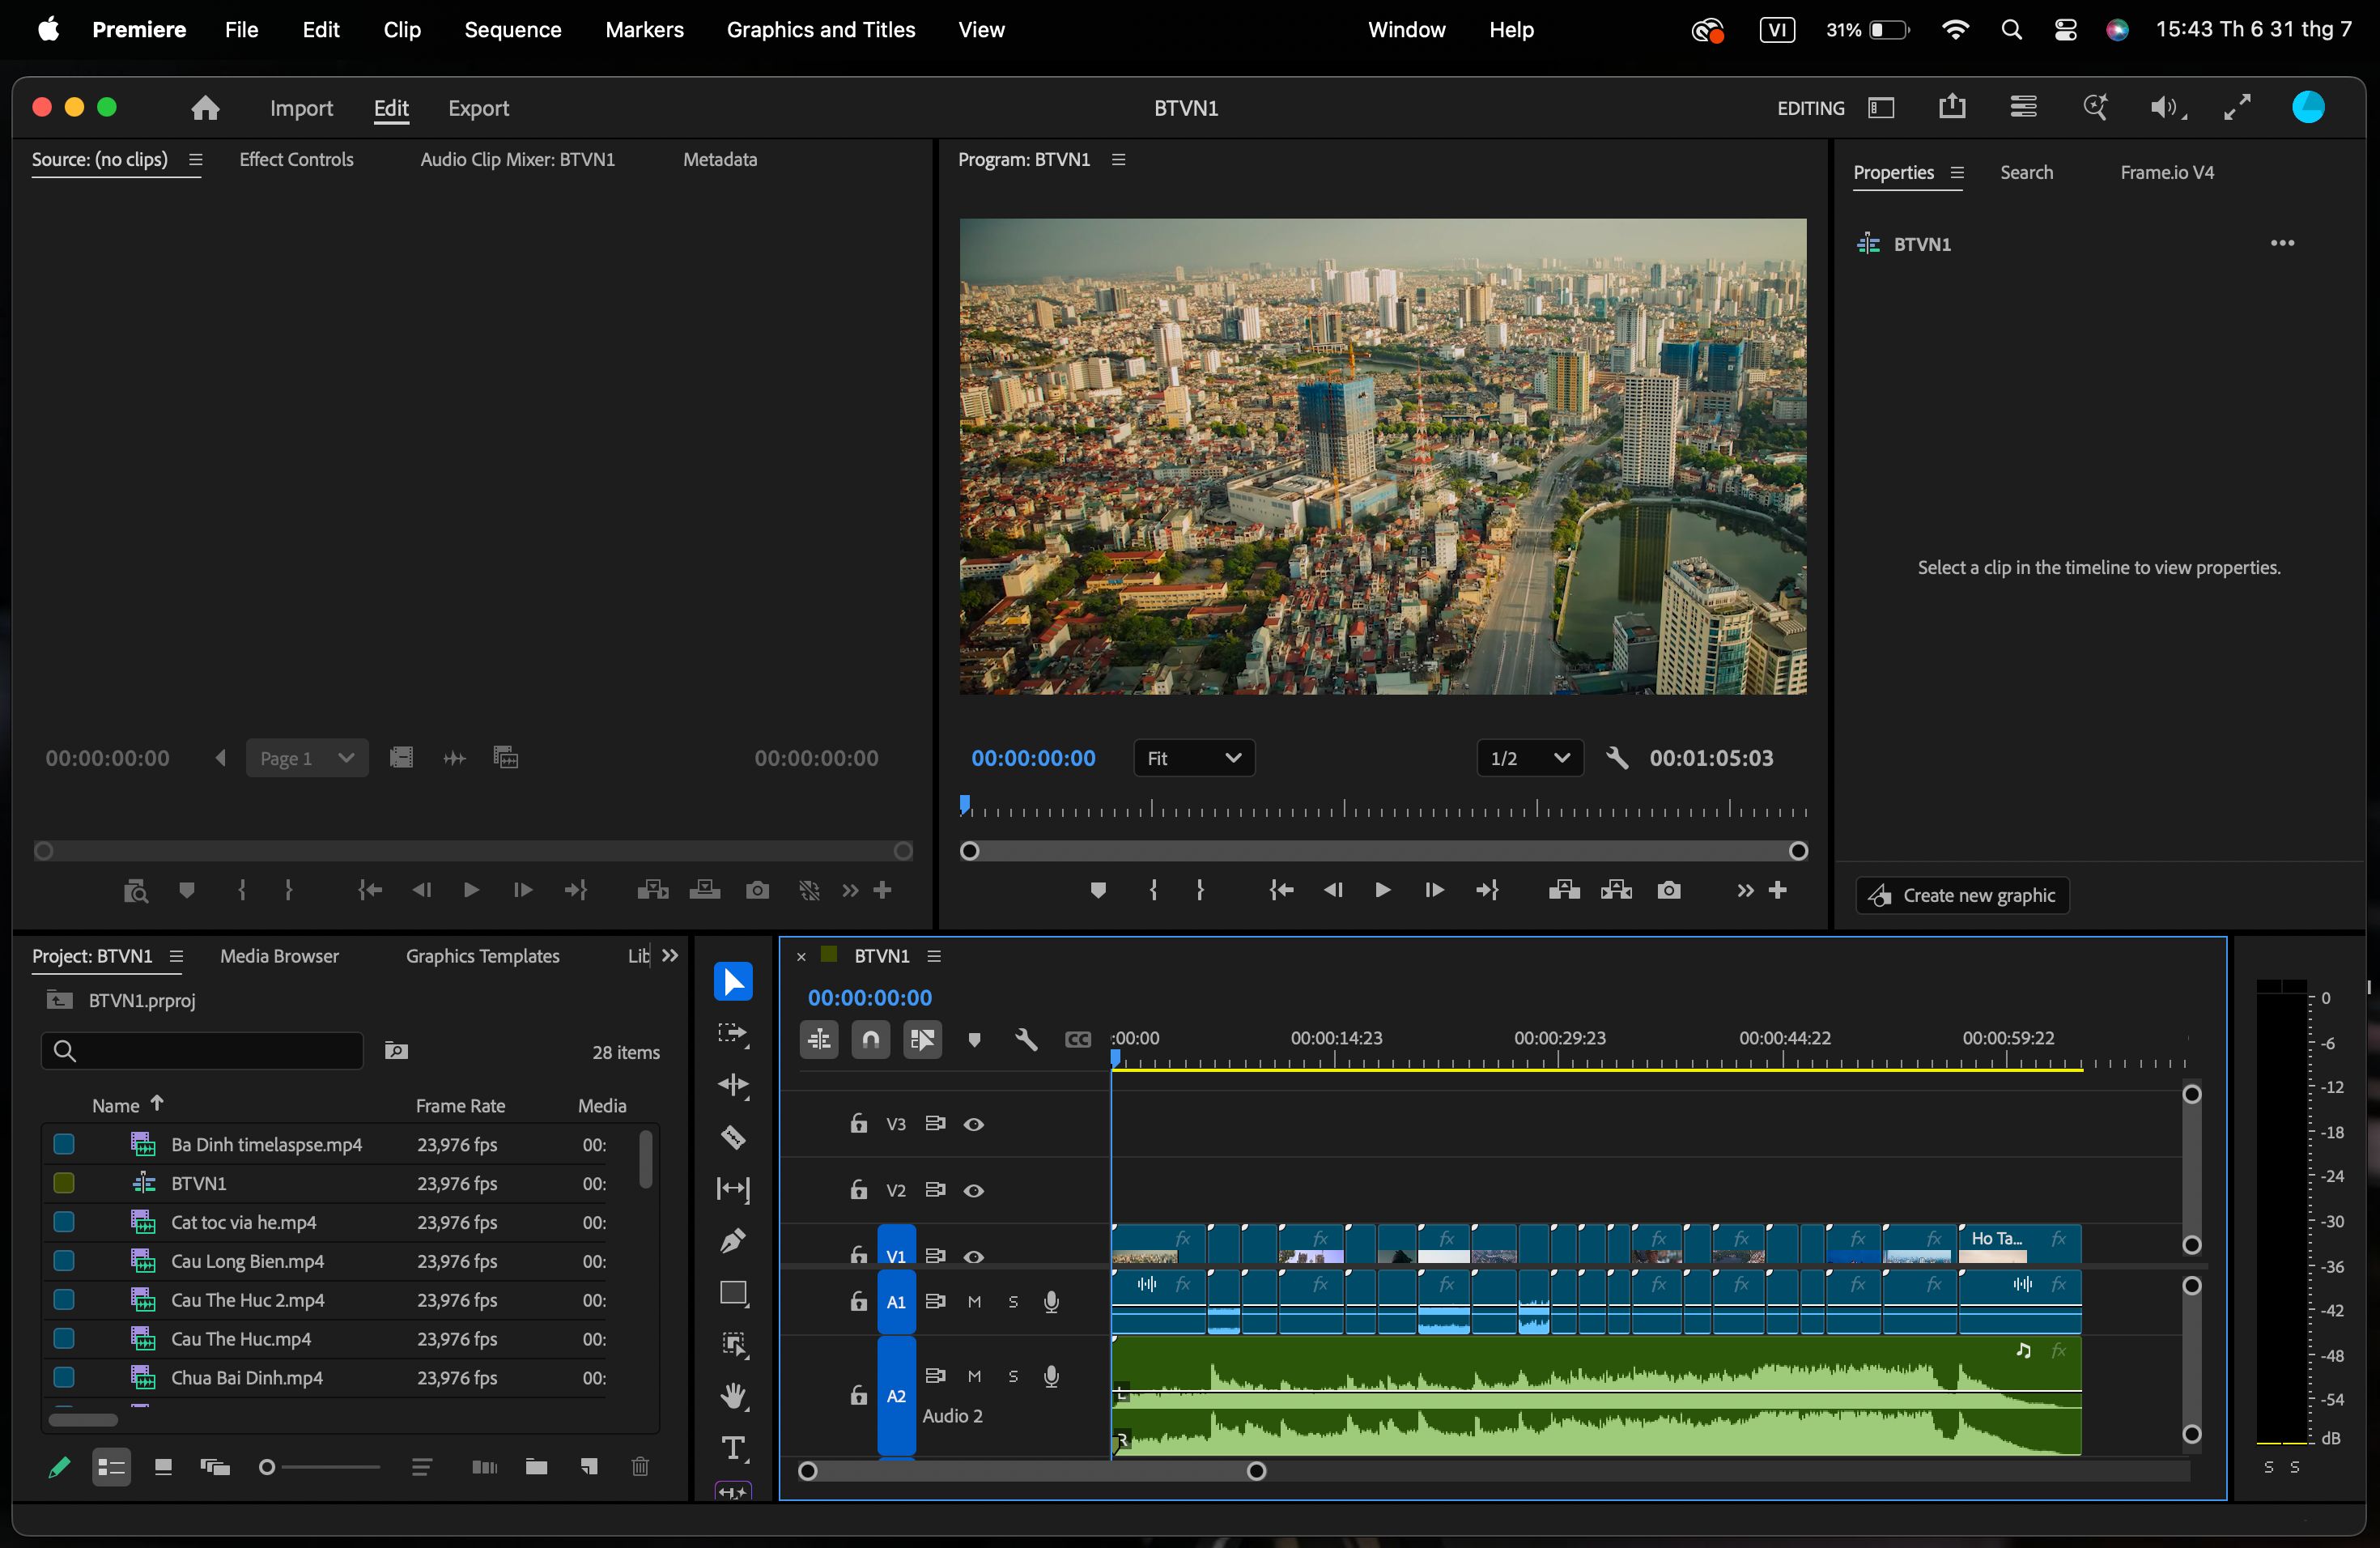Open the Export workspace

(x=478, y=108)
